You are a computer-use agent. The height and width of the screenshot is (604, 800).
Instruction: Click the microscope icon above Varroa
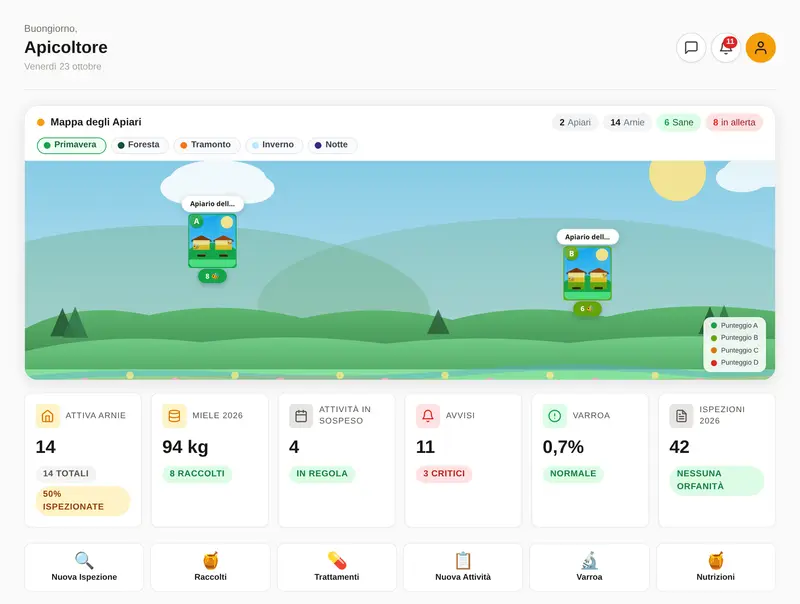click(589, 560)
